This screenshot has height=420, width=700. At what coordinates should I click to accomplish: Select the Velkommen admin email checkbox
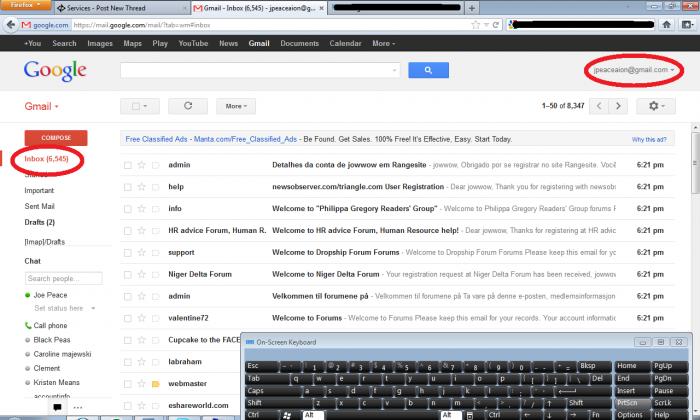128,296
